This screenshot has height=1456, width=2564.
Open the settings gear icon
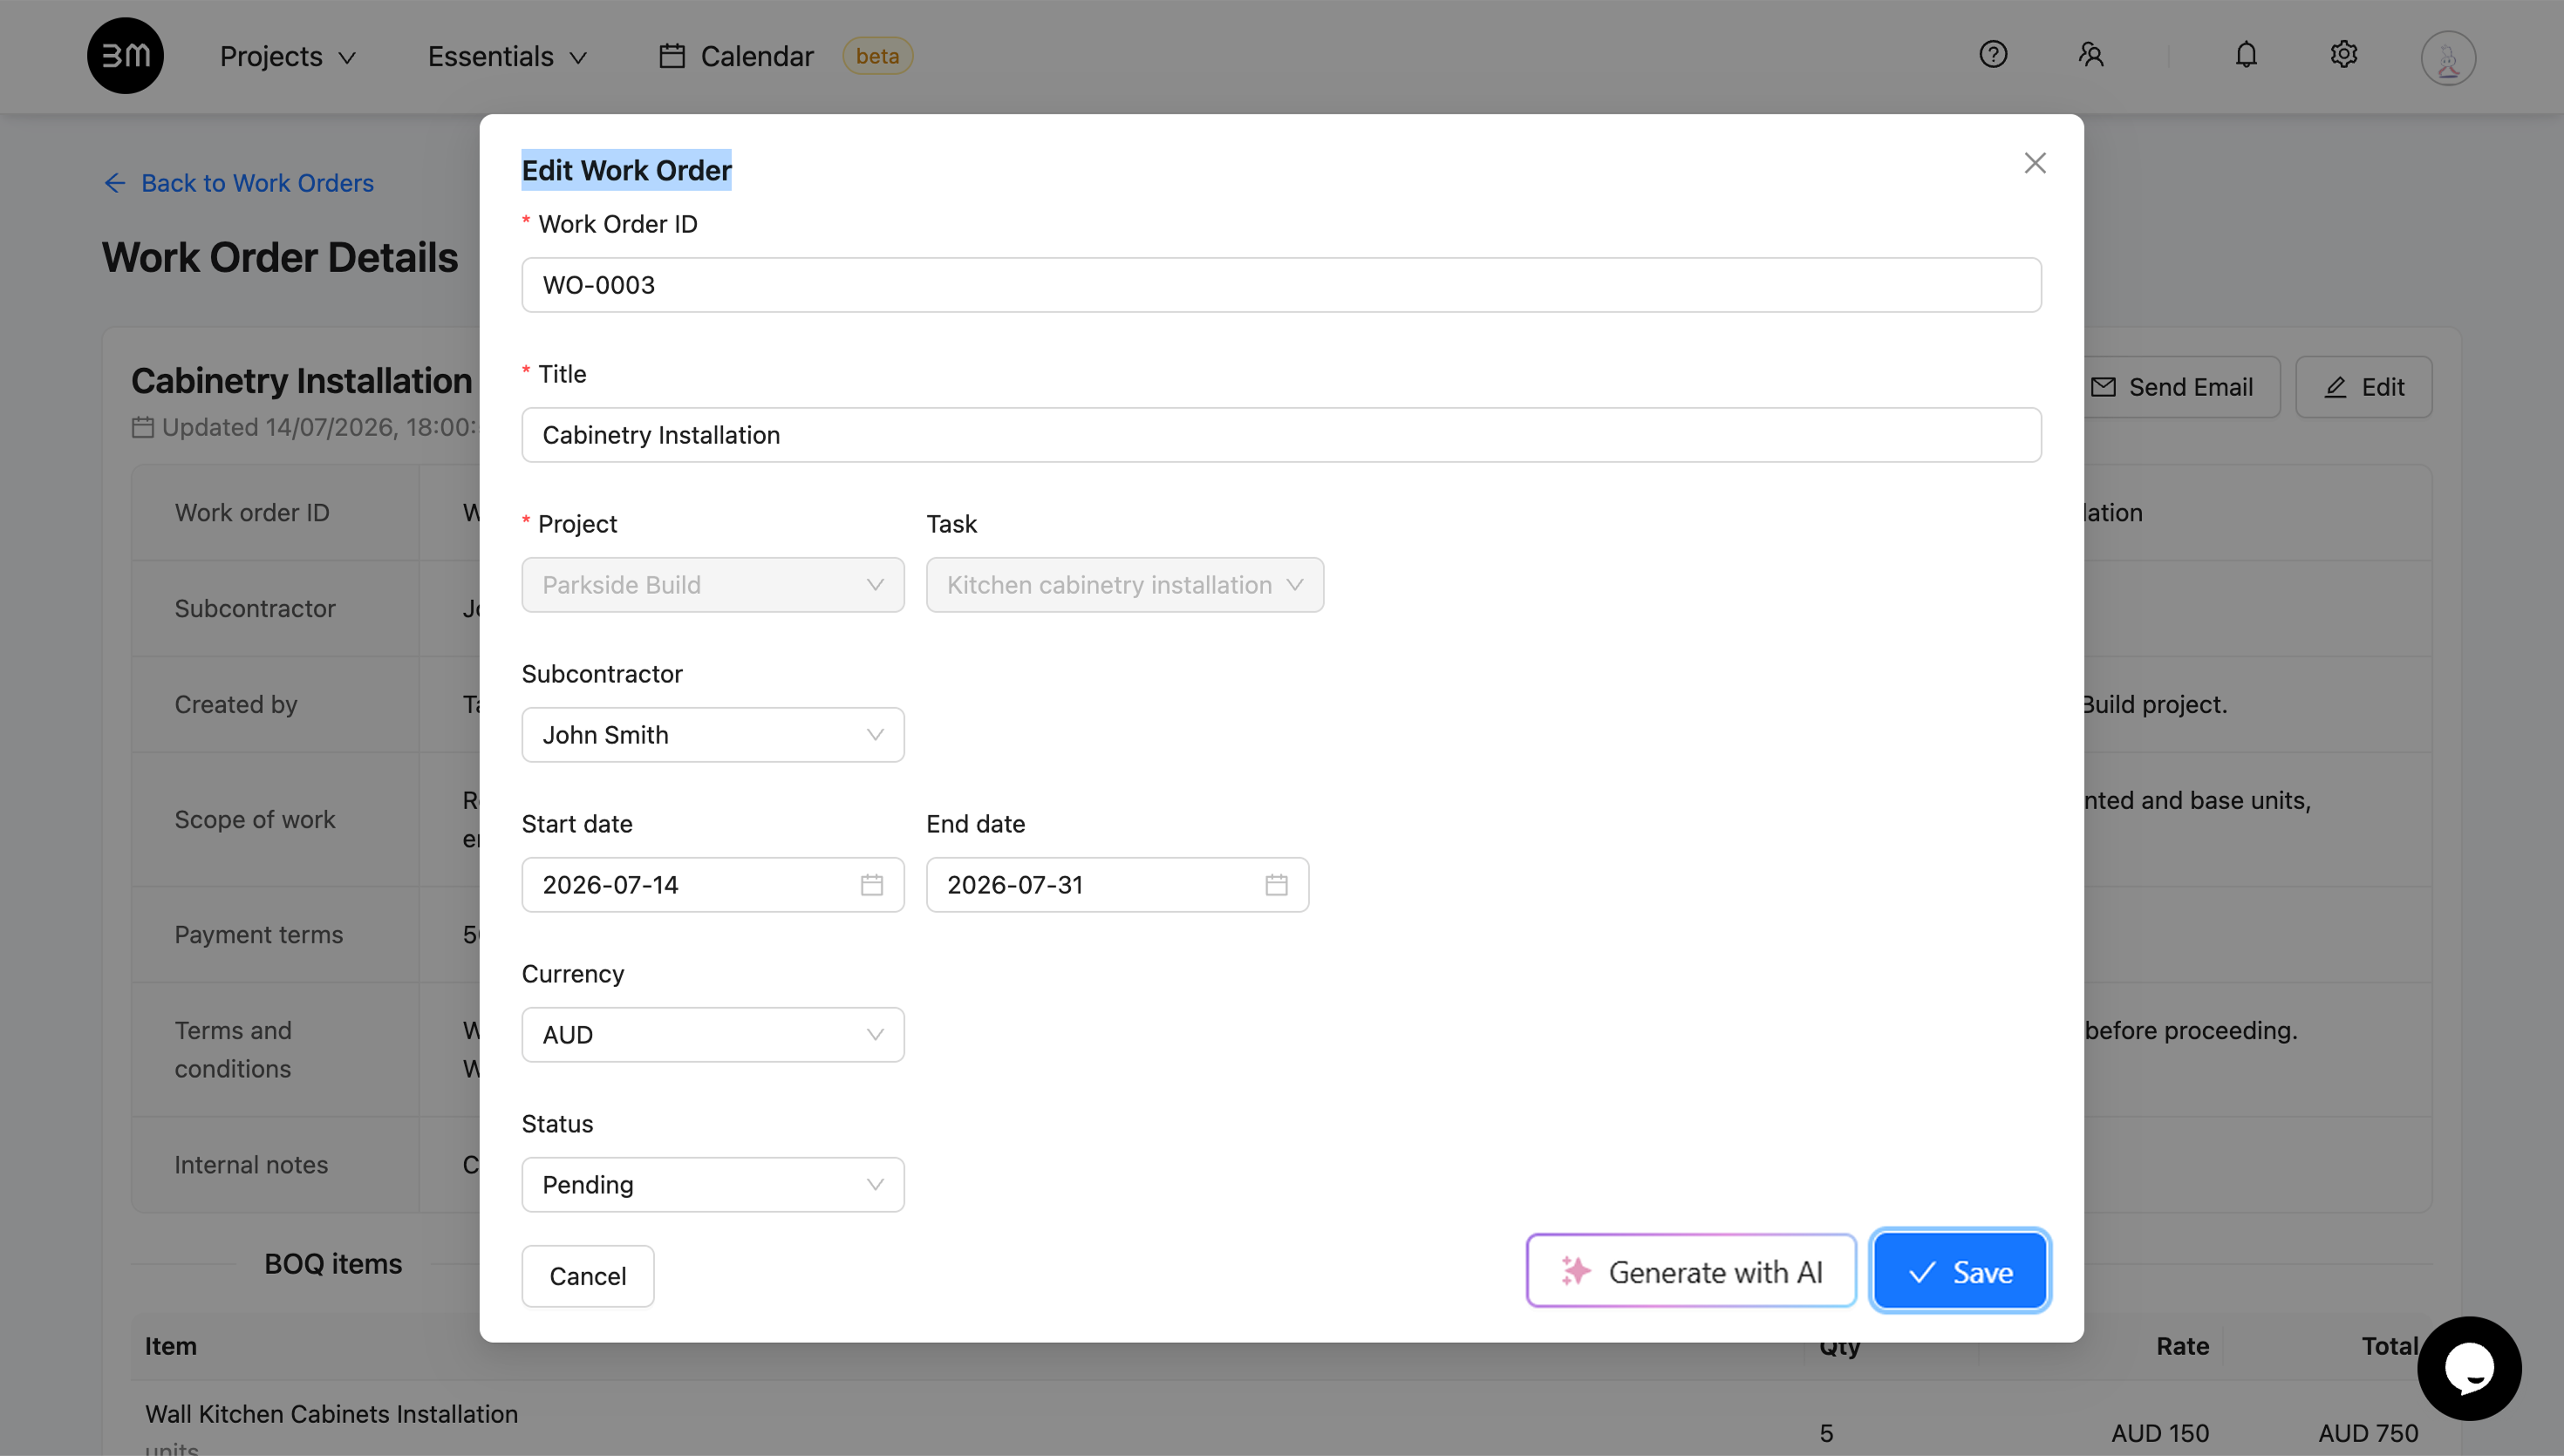click(x=2344, y=55)
